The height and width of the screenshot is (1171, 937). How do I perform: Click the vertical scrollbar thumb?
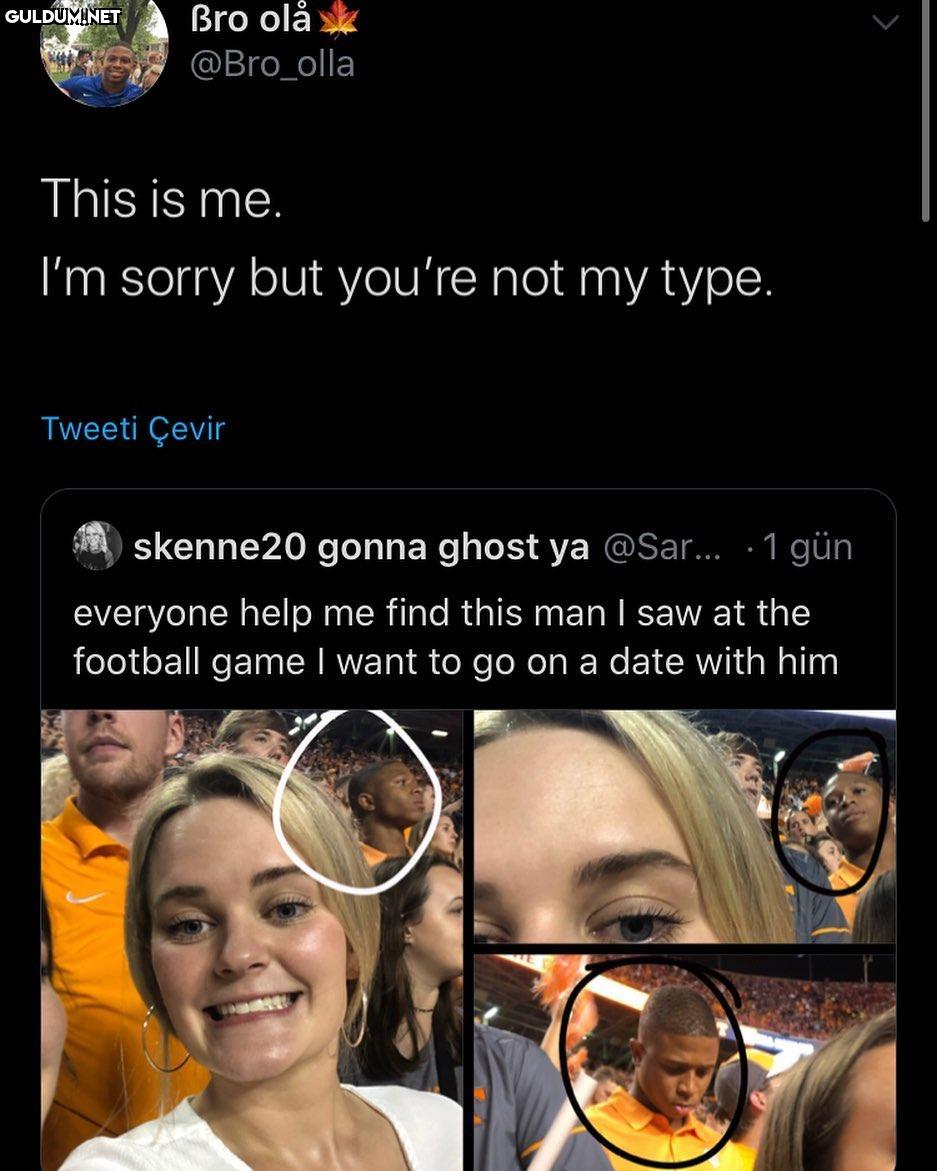click(x=926, y=110)
